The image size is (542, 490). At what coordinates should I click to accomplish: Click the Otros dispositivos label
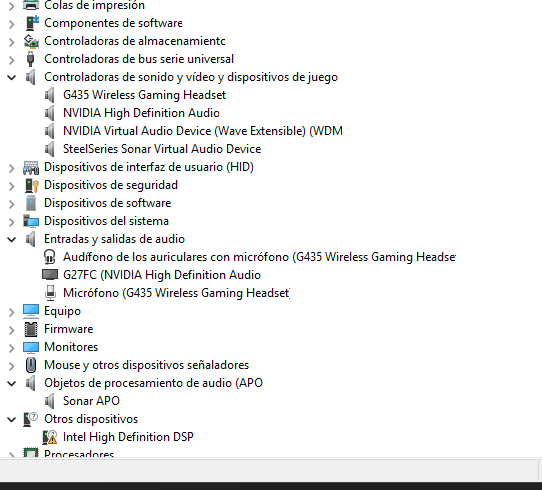pyautogui.click(x=91, y=419)
